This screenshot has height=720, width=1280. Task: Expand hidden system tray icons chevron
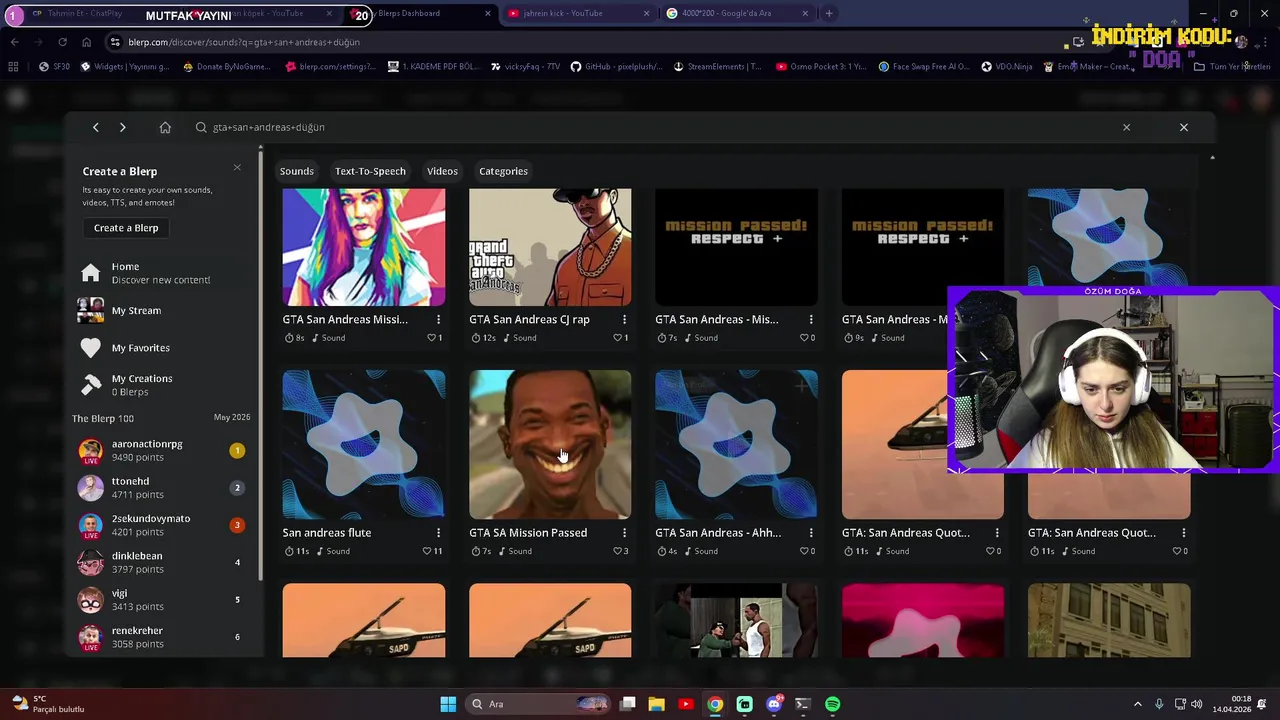(x=1137, y=704)
